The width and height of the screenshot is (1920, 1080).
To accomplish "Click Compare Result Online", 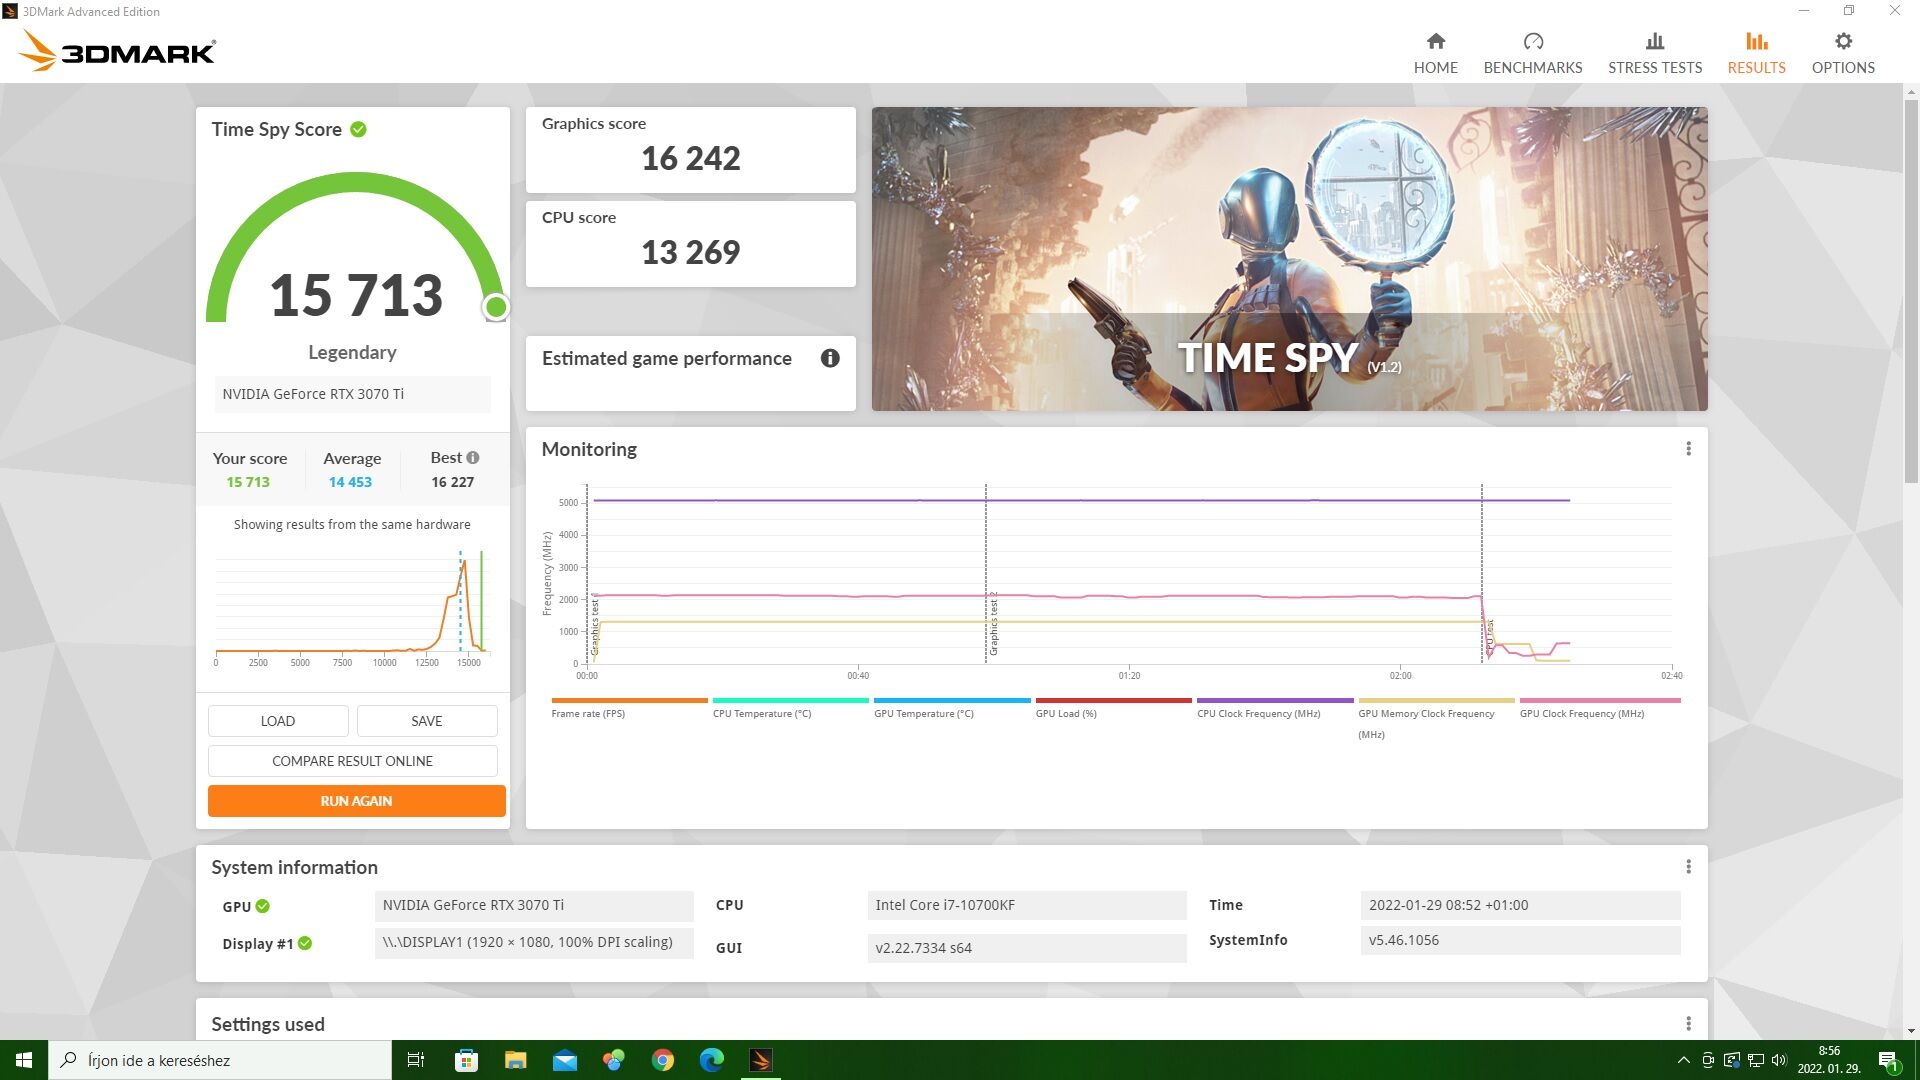I will [352, 761].
